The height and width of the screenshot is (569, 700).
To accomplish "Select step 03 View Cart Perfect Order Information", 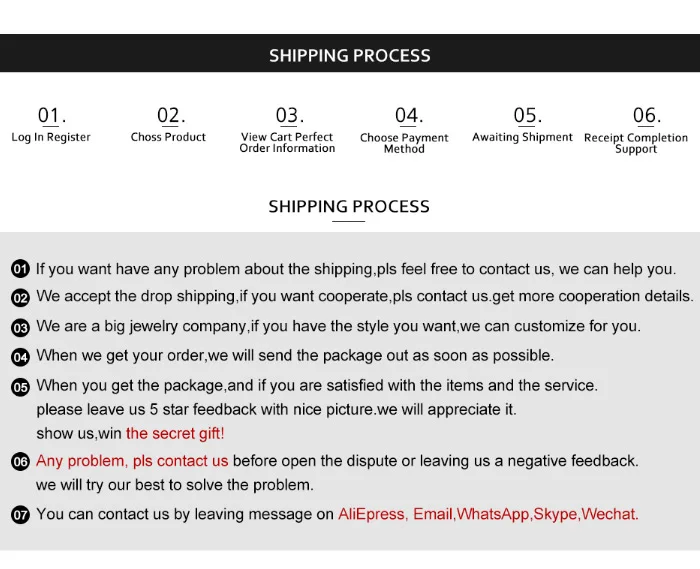I will (x=287, y=130).
